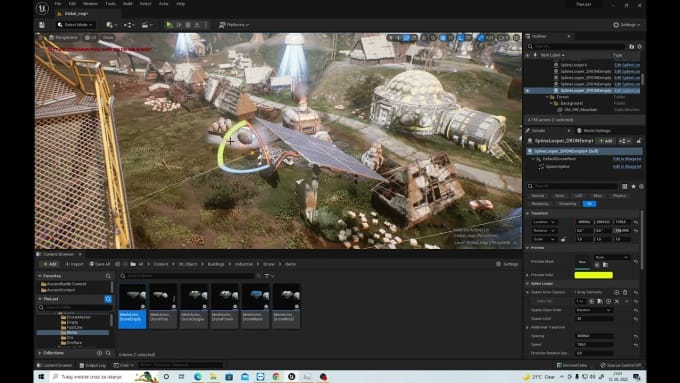Collapse the Transform section
Image resolution: width=680 pixels, height=383 pixels.
tap(528, 213)
